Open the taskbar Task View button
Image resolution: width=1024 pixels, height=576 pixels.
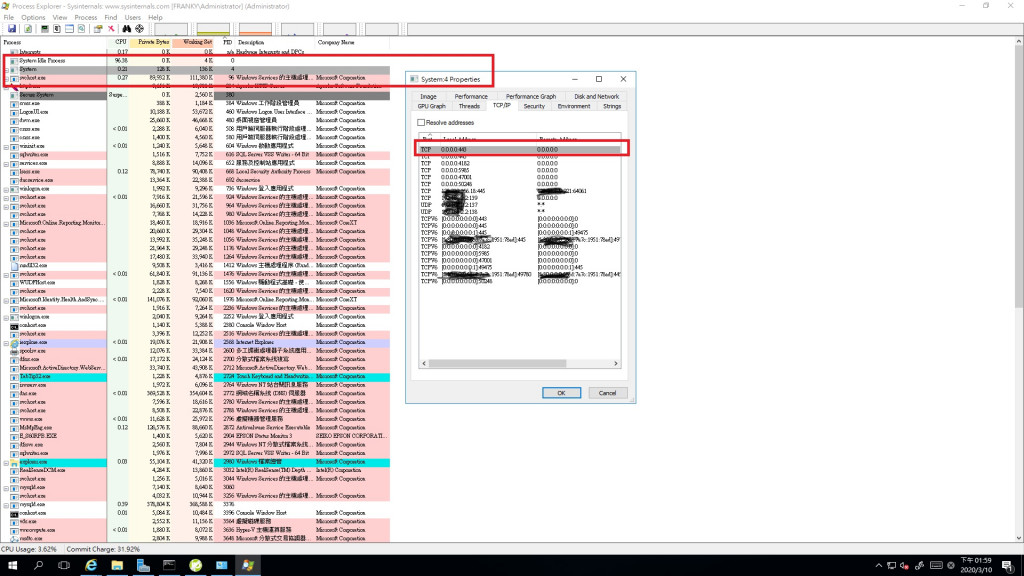pos(64,566)
